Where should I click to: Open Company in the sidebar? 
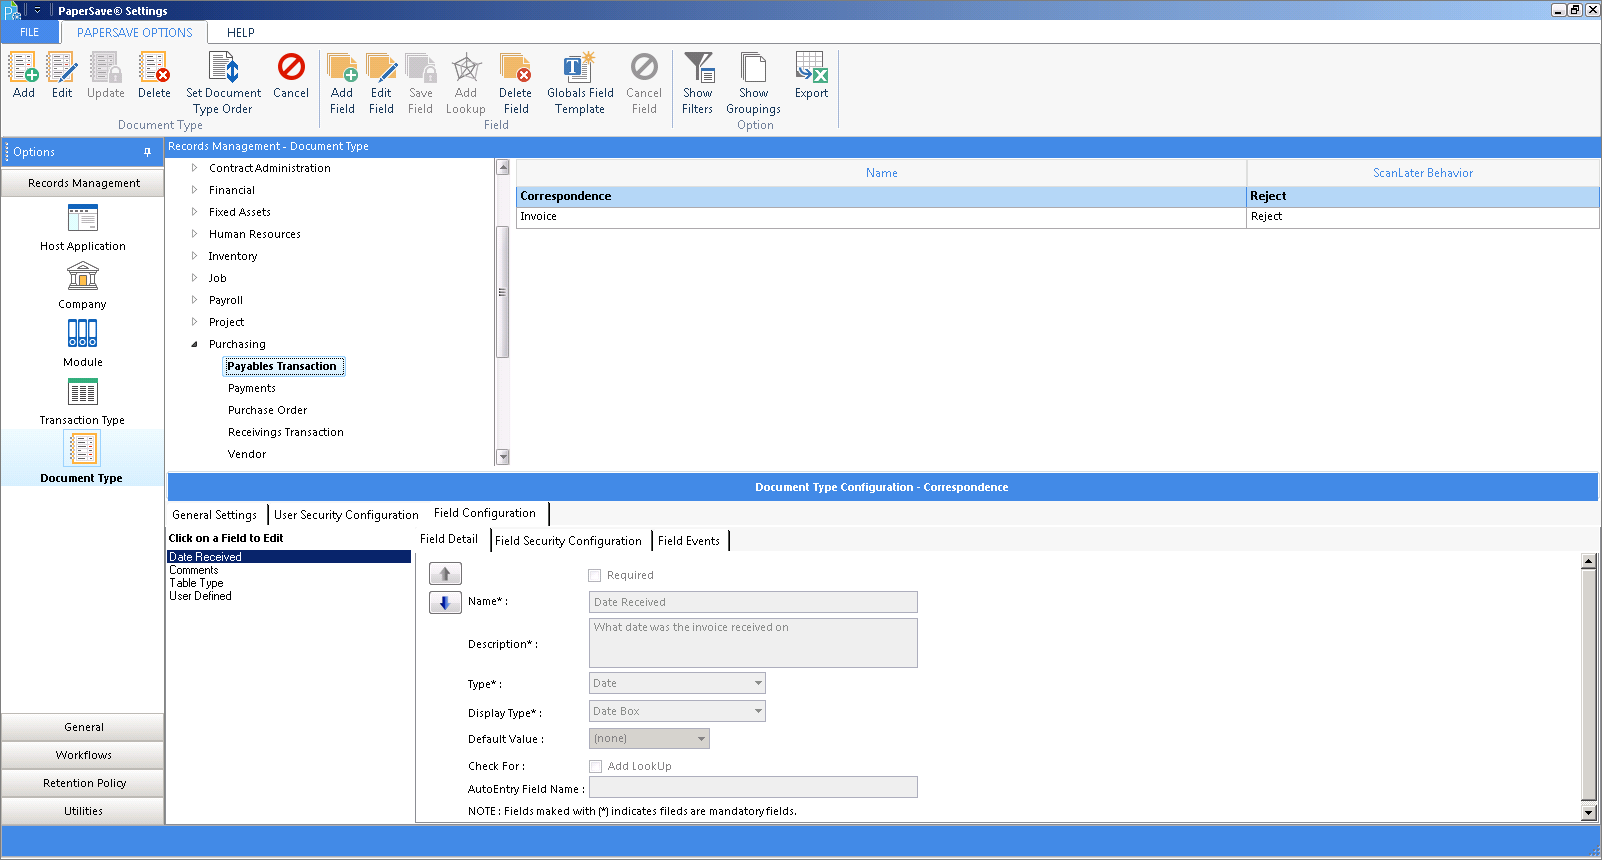[83, 286]
